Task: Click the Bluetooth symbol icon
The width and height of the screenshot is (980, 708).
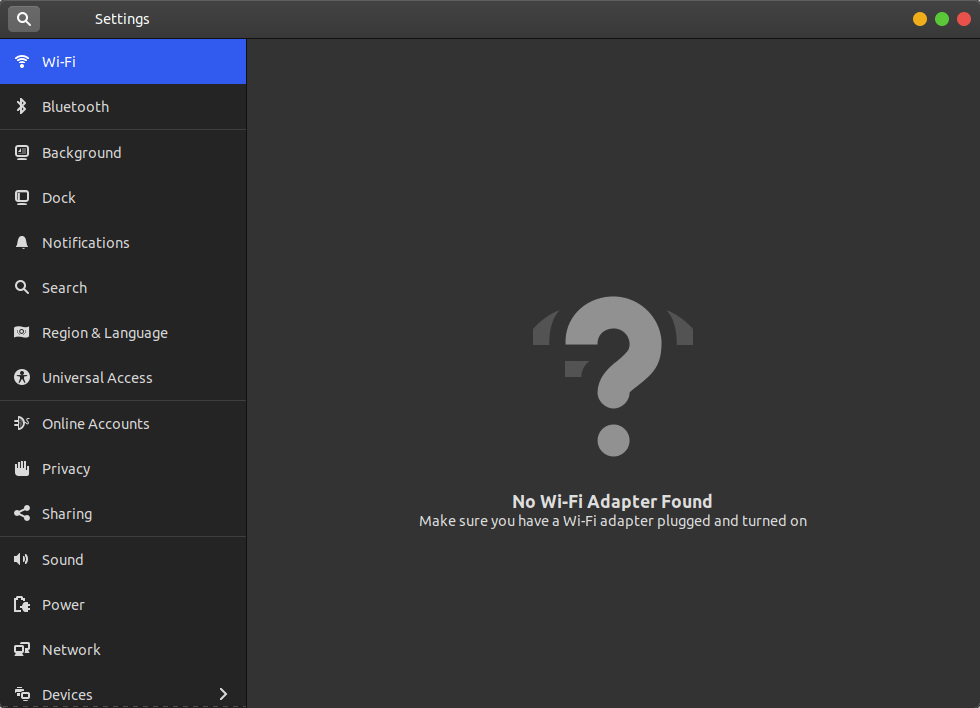Action: pyautogui.click(x=22, y=106)
